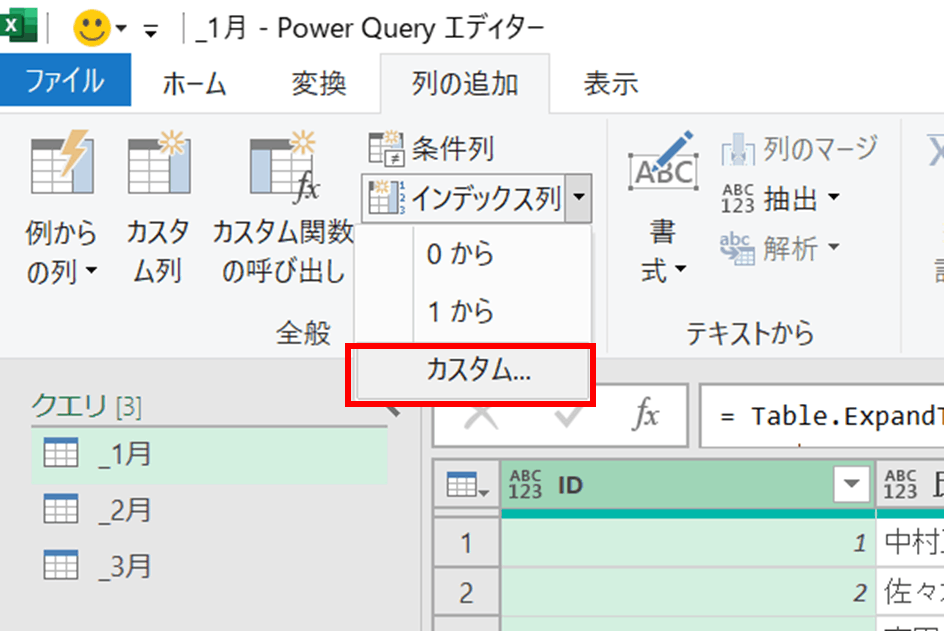Click the 例からの列 icon
Viewport: 944px width, 631px height.
pos(61,163)
